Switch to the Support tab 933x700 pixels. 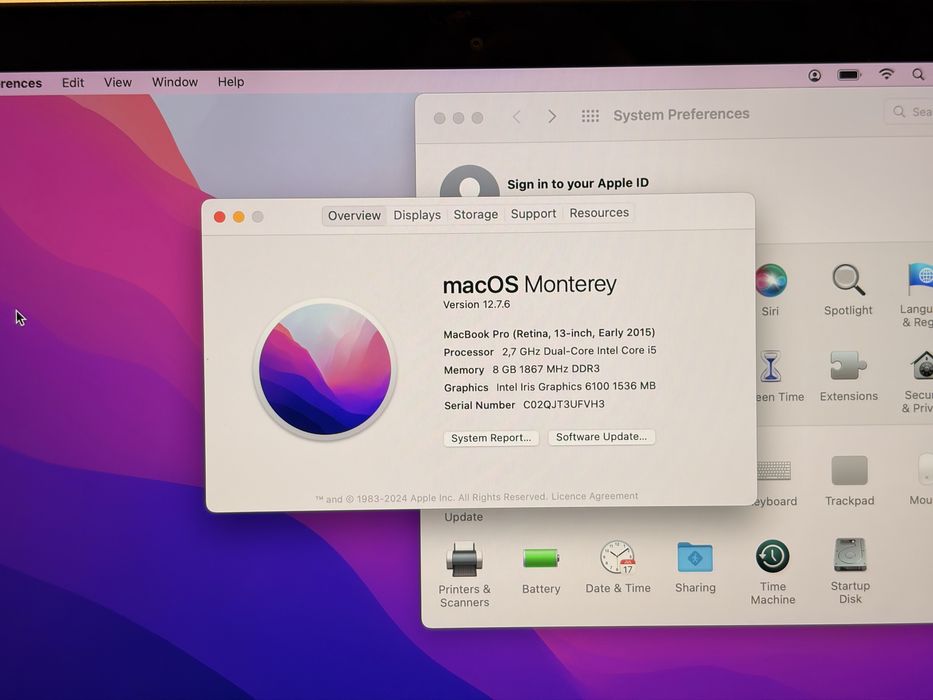533,214
